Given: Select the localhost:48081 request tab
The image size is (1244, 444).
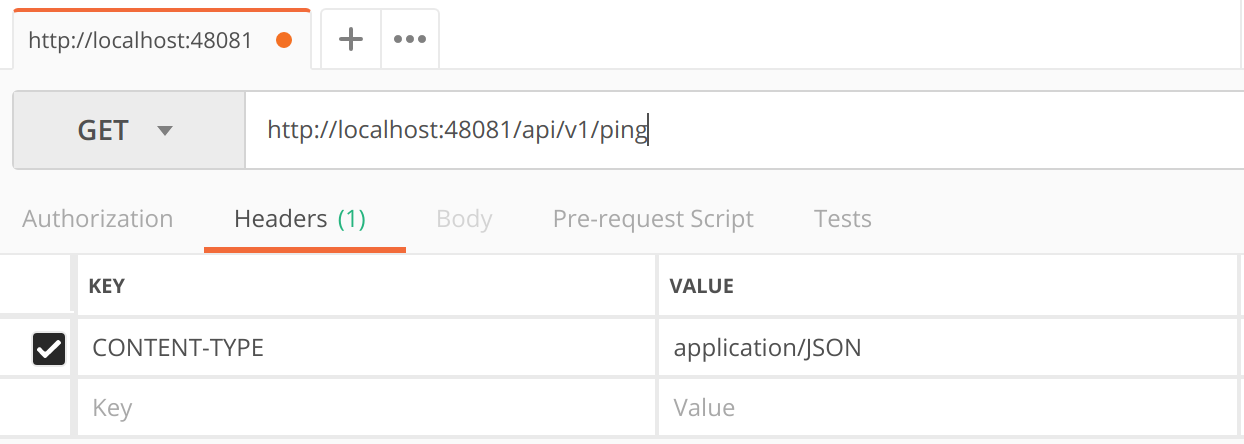Looking at the screenshot, I should coord(140,40).
